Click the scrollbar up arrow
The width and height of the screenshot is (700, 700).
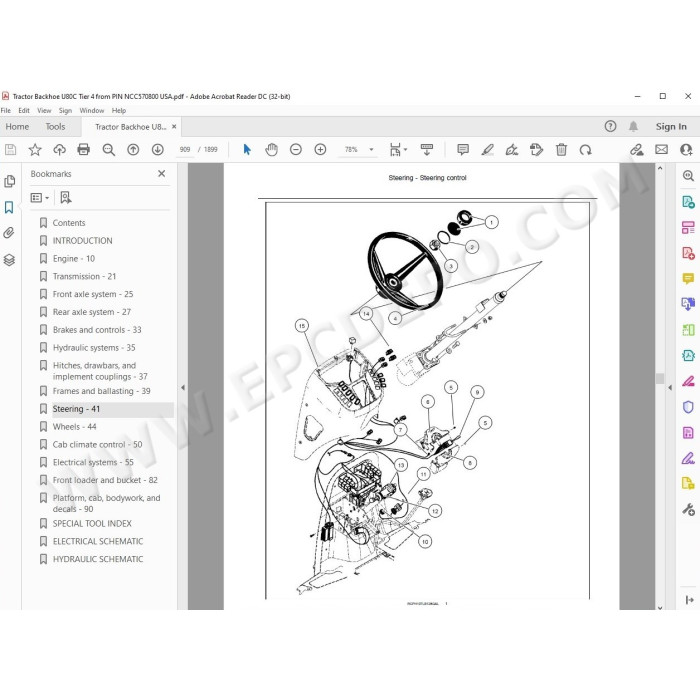click(x=660, y=168)
